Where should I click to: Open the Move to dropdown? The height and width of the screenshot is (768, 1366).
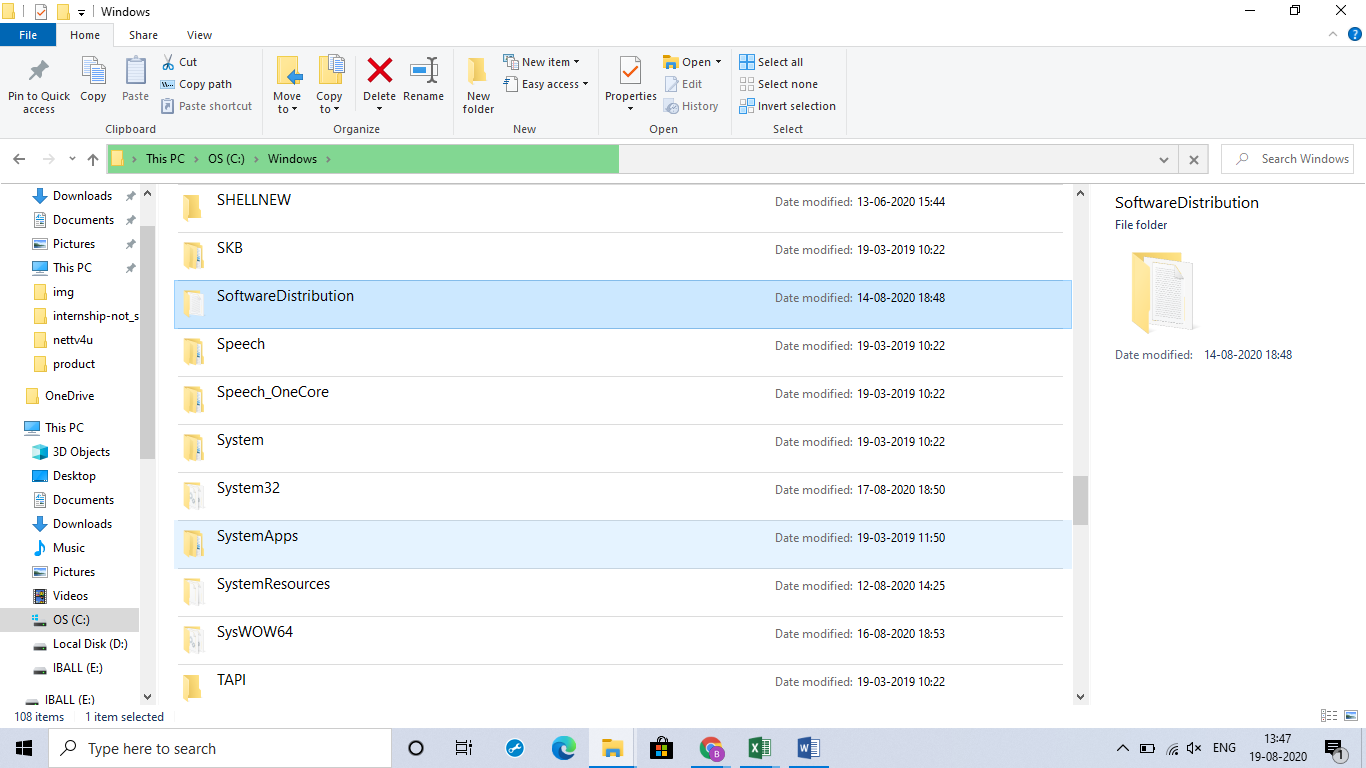point(287,84)
